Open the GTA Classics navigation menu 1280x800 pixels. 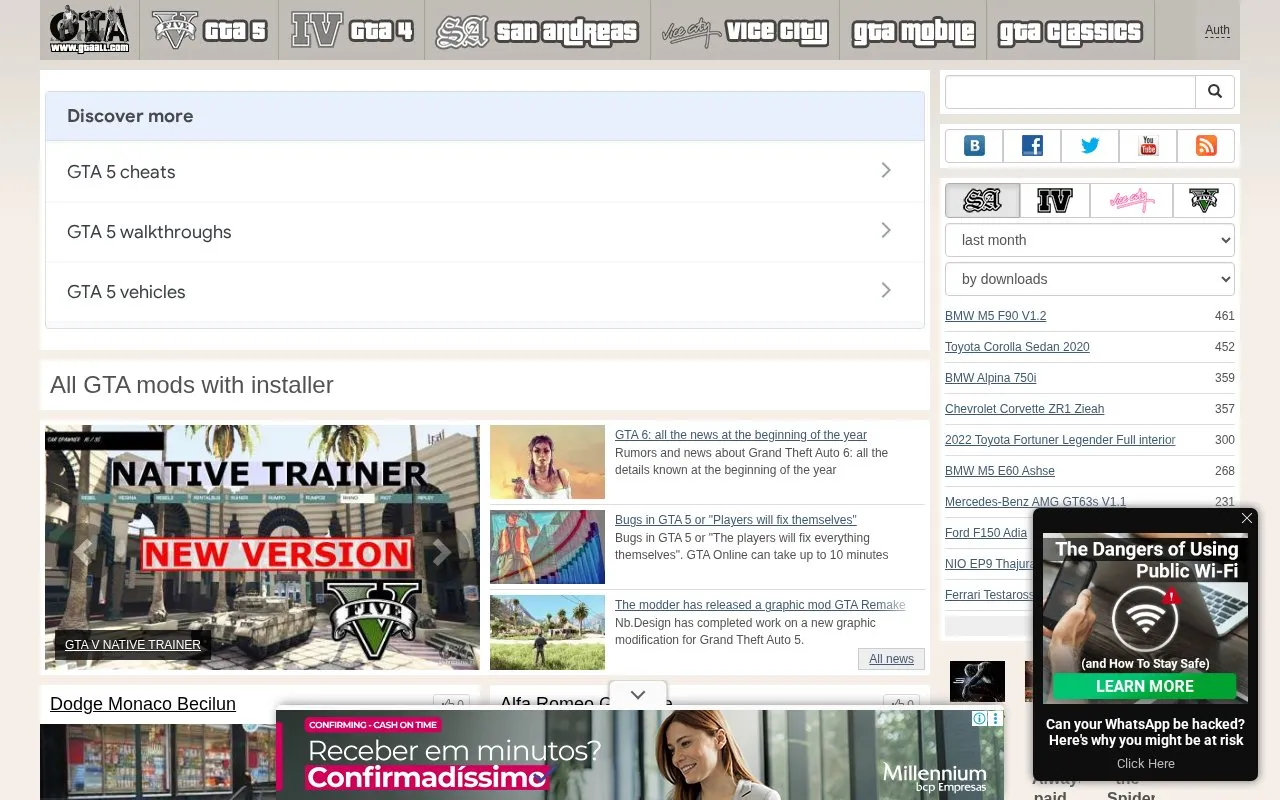coord(1070,30)
